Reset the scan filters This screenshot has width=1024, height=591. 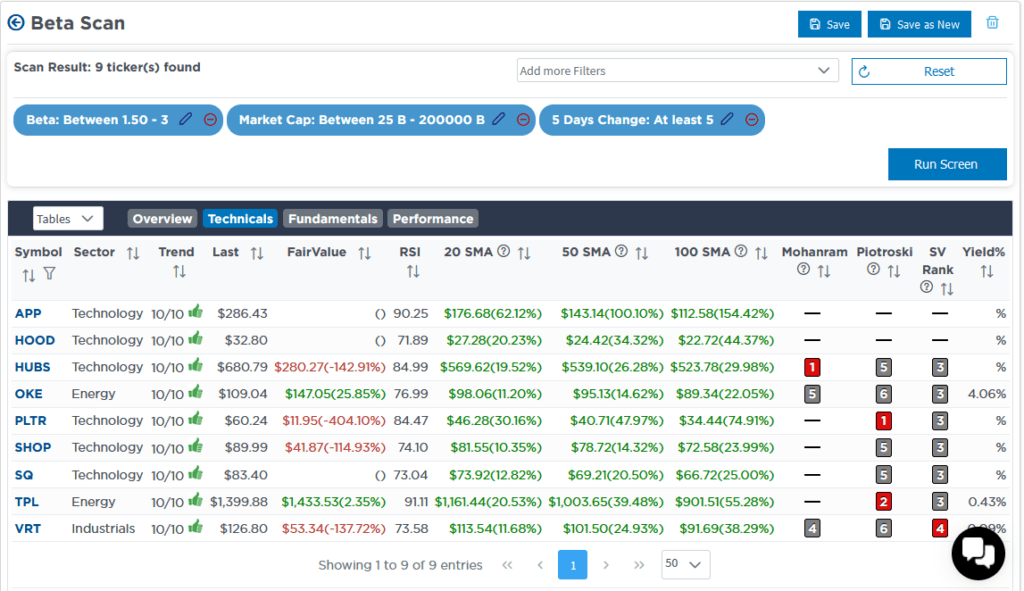pyautogui.click(x=929, y=71)
